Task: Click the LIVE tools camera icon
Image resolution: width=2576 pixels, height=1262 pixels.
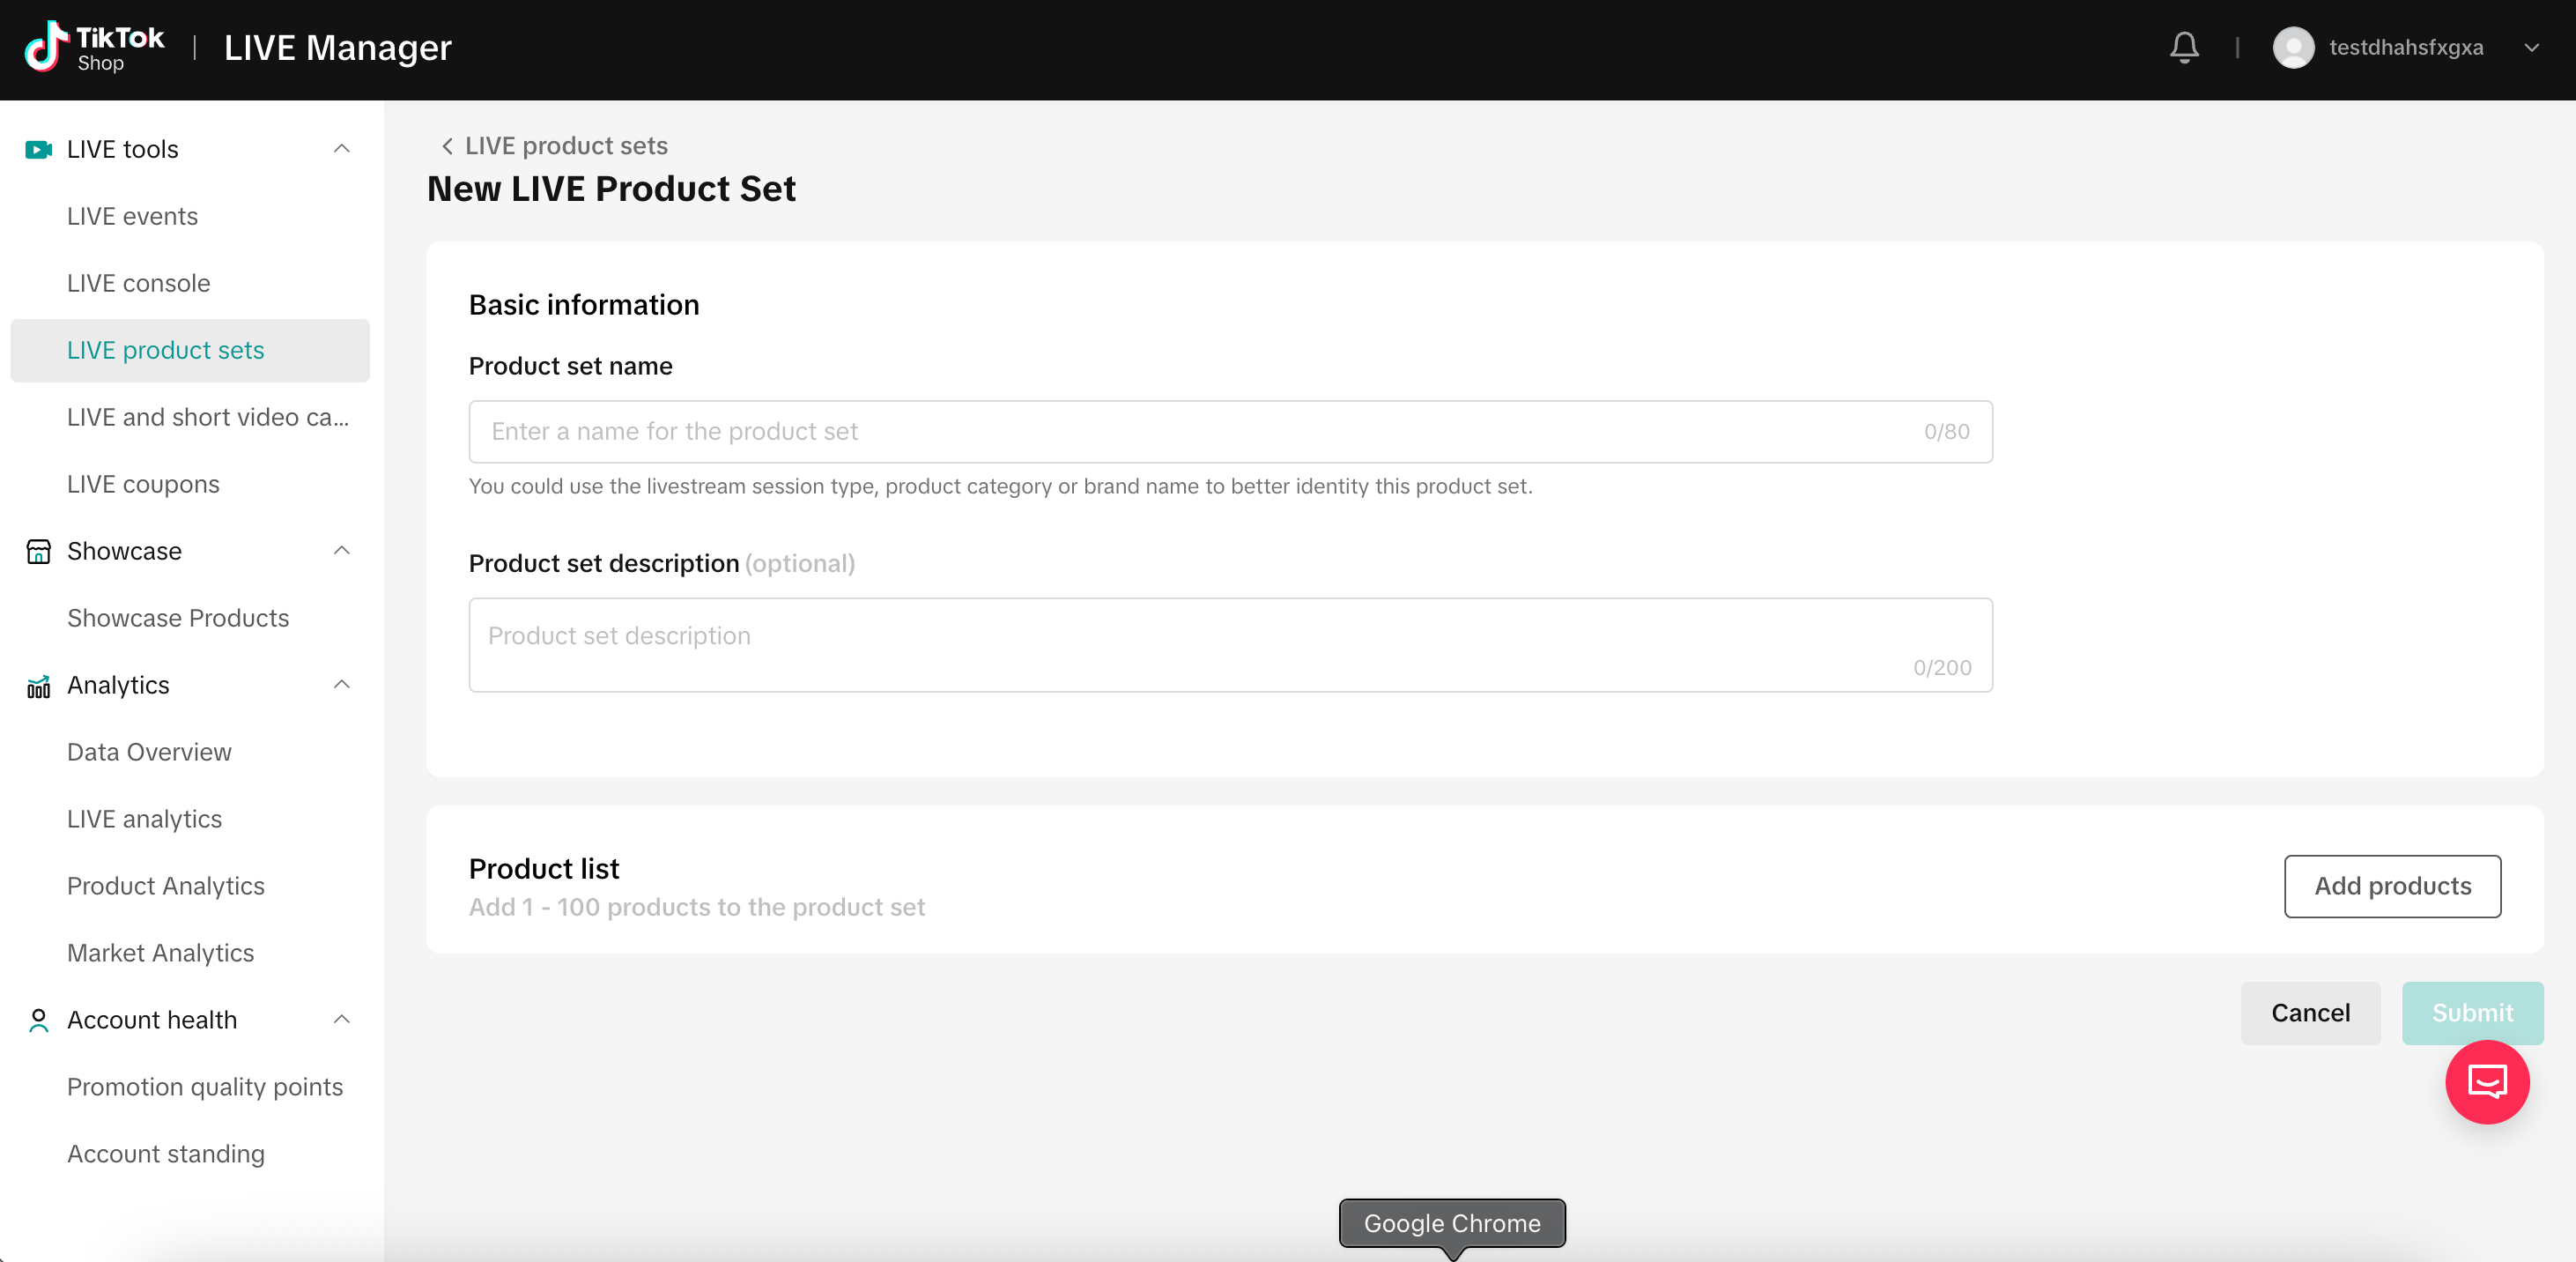Action: pyautogui.click(x=38, y=149)
